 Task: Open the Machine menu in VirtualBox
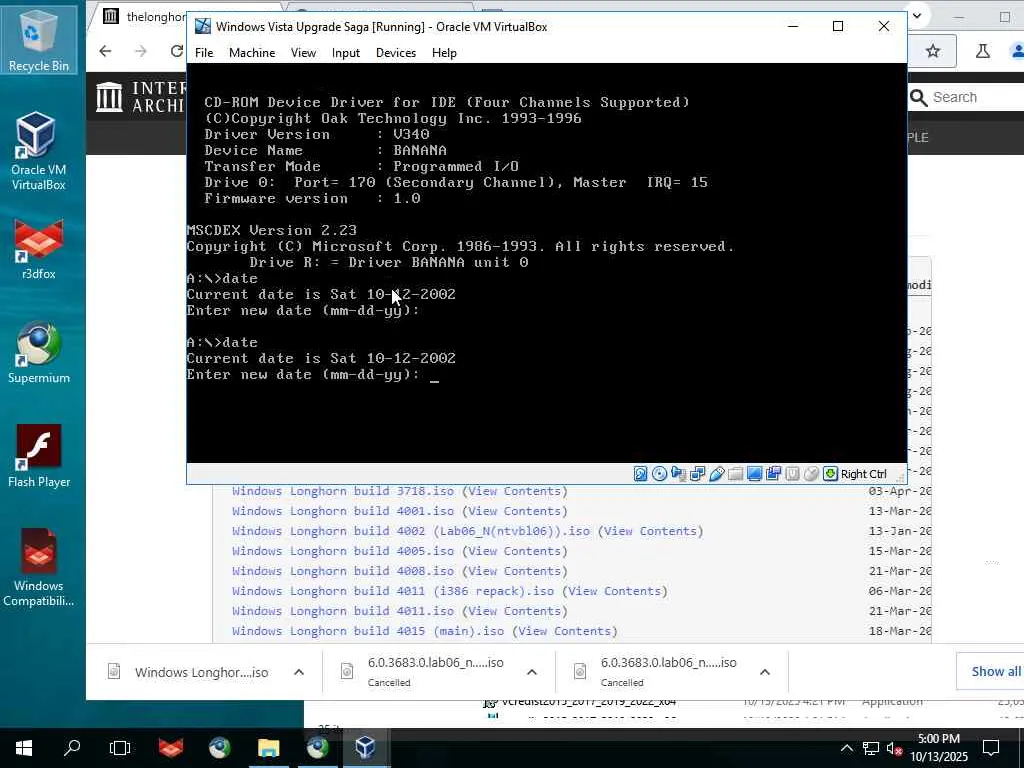point(252,53)
